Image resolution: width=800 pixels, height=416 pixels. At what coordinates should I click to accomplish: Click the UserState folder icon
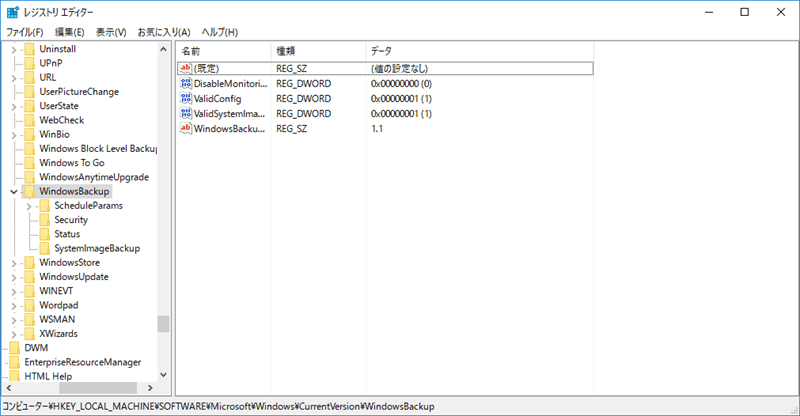(30, 106)
